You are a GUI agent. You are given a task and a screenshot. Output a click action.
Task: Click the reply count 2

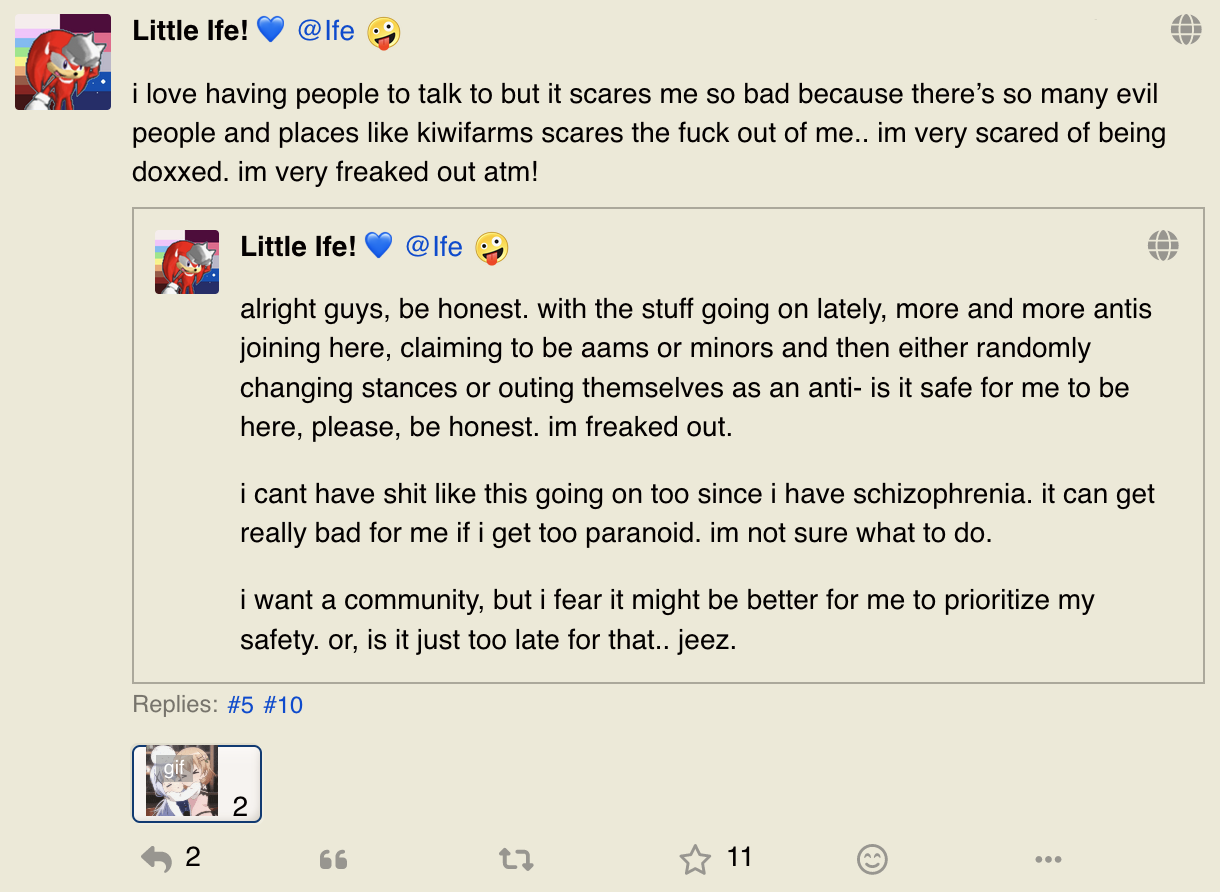pyautogui.click(x=193, y=857)
